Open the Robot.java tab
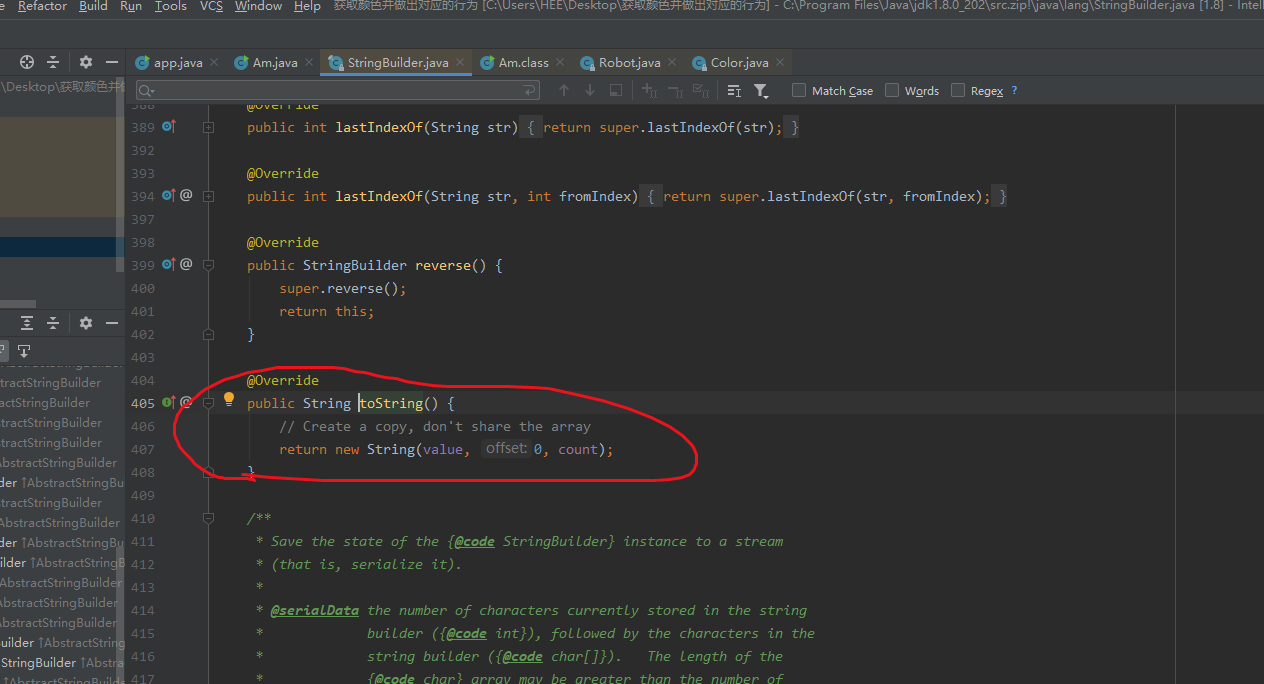The width and height of the screenshot is (1264, 684). (630, 62)
